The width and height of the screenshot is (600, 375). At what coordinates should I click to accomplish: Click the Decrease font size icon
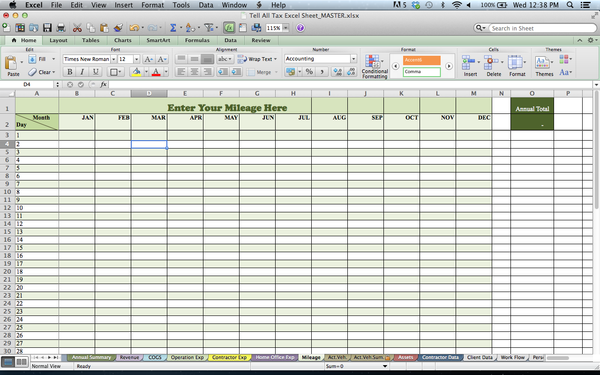coord(162,59)
